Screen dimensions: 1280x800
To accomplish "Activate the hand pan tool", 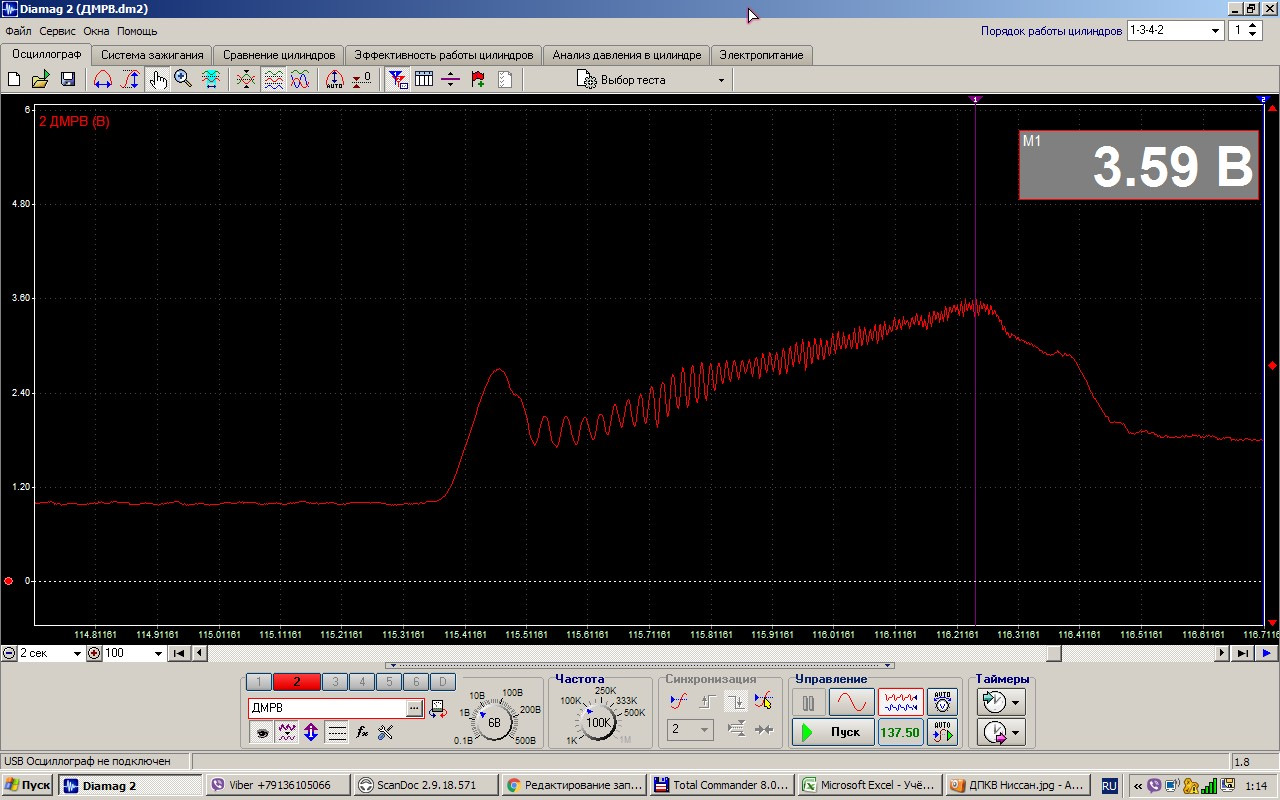I will (158, 79).
